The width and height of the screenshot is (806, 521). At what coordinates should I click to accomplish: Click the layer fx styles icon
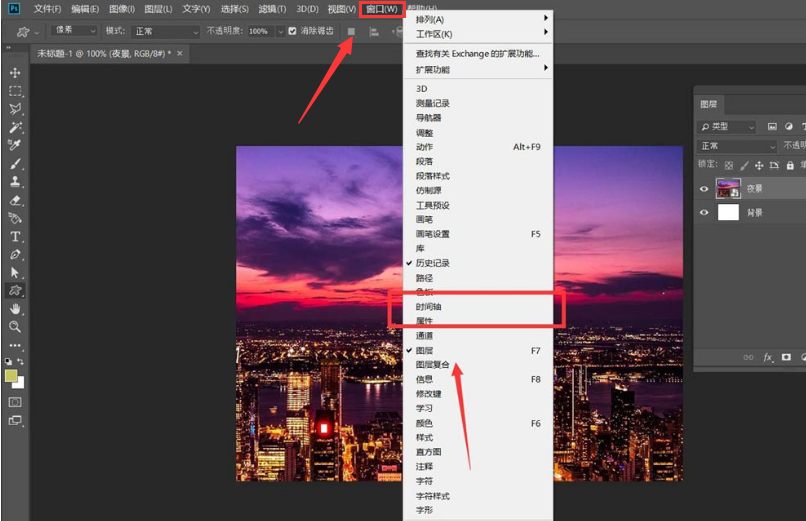[768, 357]
